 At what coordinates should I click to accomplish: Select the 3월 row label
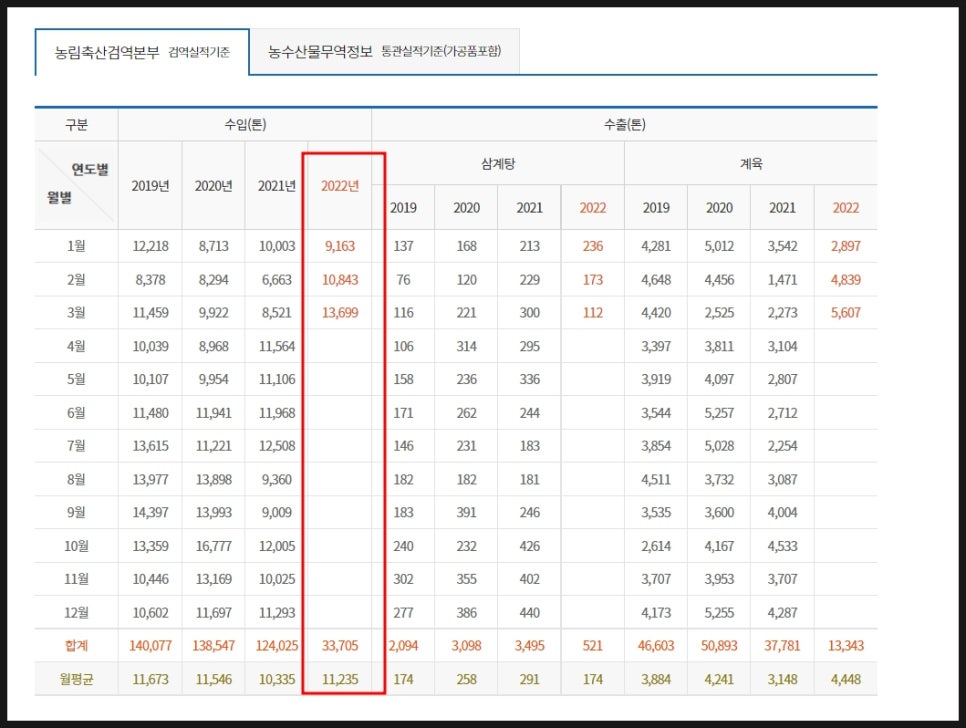(76, 313)
